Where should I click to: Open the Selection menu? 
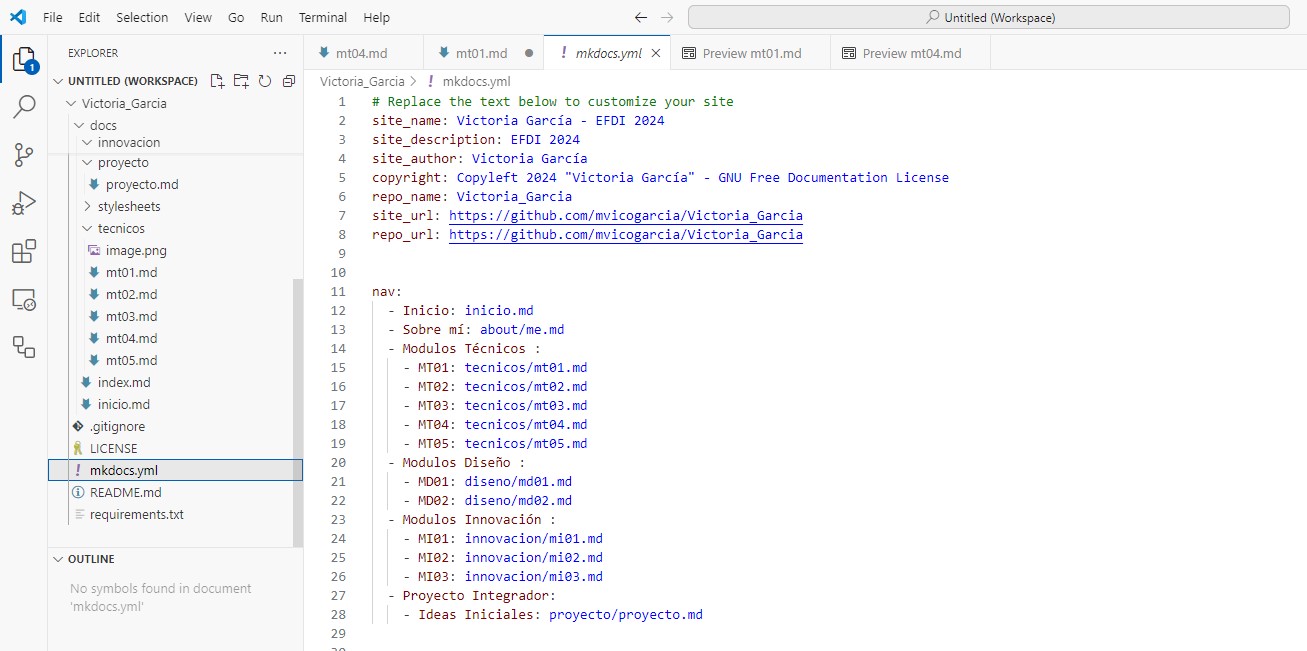pos(142,17)
